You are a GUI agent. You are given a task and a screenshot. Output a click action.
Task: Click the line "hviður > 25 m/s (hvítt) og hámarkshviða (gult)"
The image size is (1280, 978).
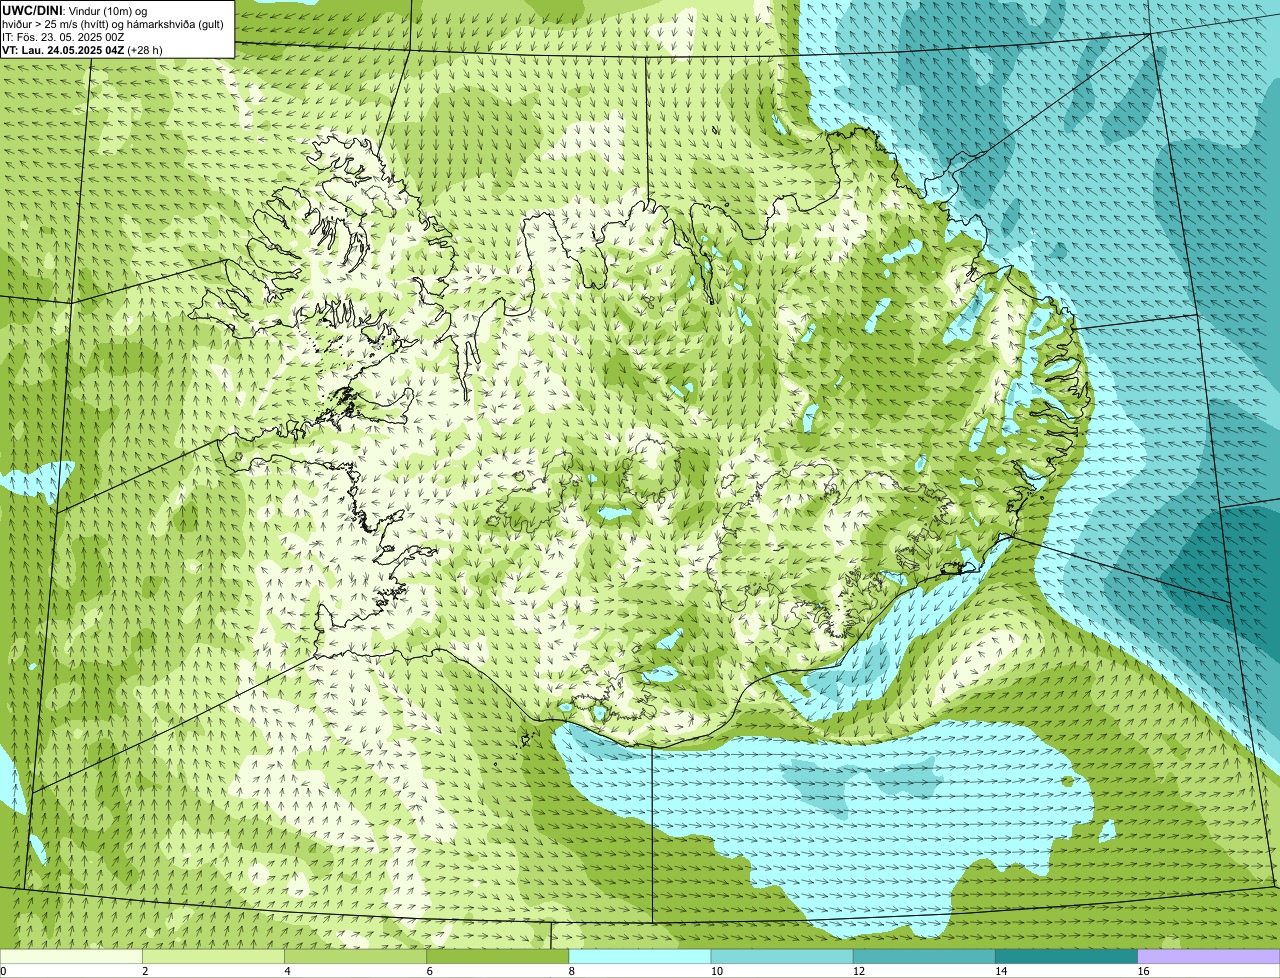tap(113, 23)
